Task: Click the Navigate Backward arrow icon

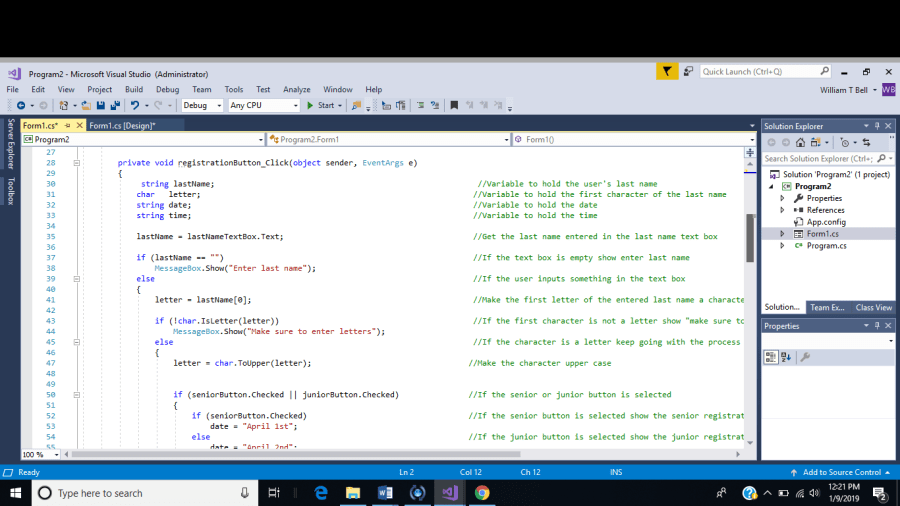Action: pyautogui.click(x=21, y=106)
